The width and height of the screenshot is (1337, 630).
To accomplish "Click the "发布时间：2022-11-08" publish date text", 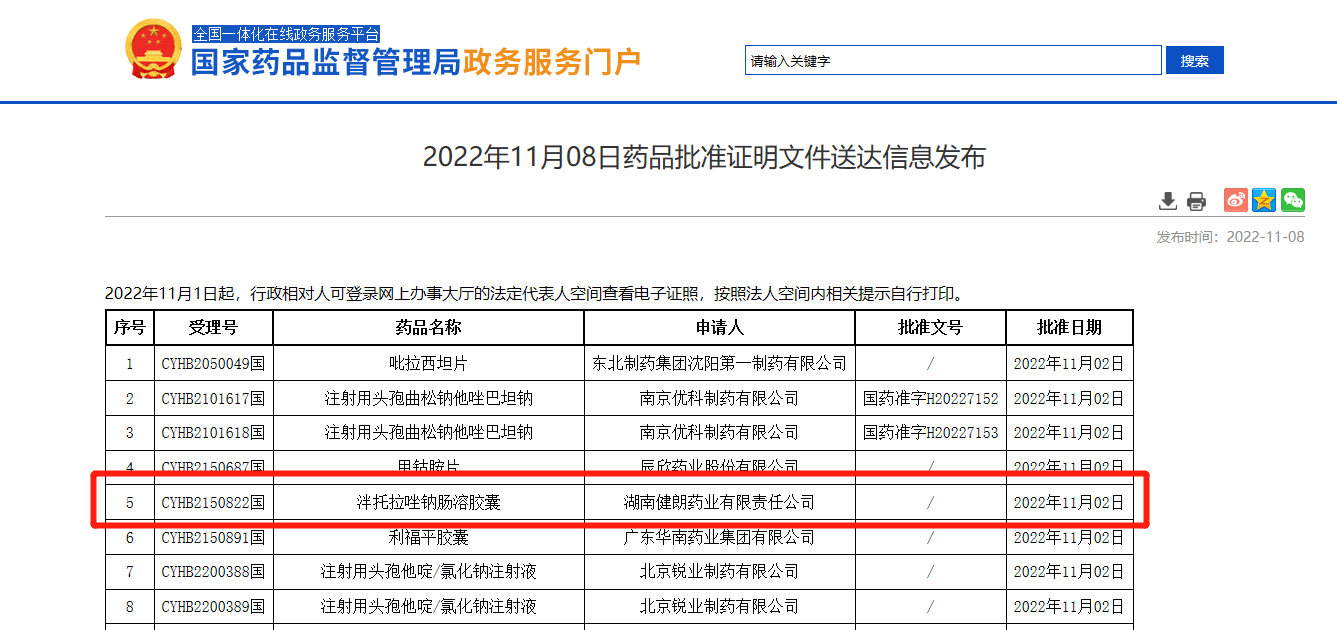I will (x=1230, y=237).
